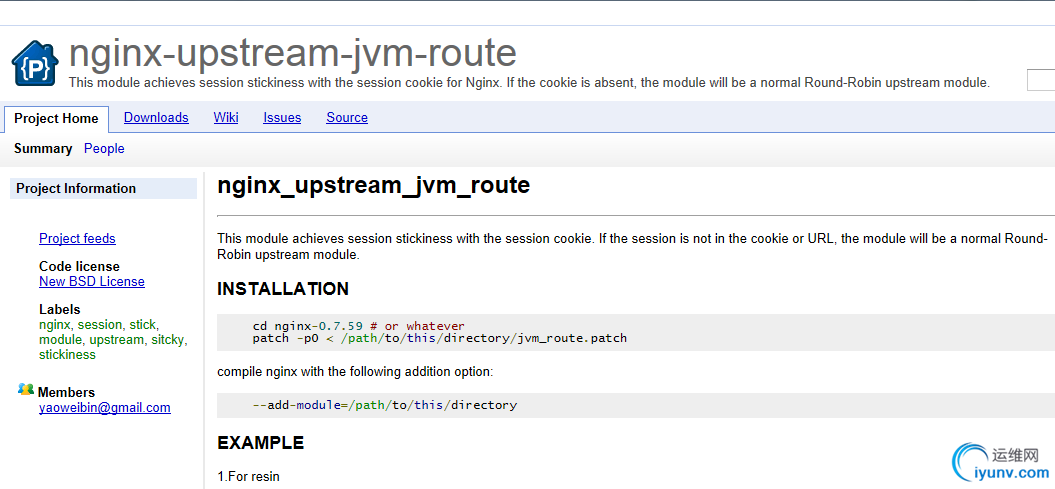
Task: Click the nginx_upstream_jvm_route heading
Action: [x=373, y=186]
